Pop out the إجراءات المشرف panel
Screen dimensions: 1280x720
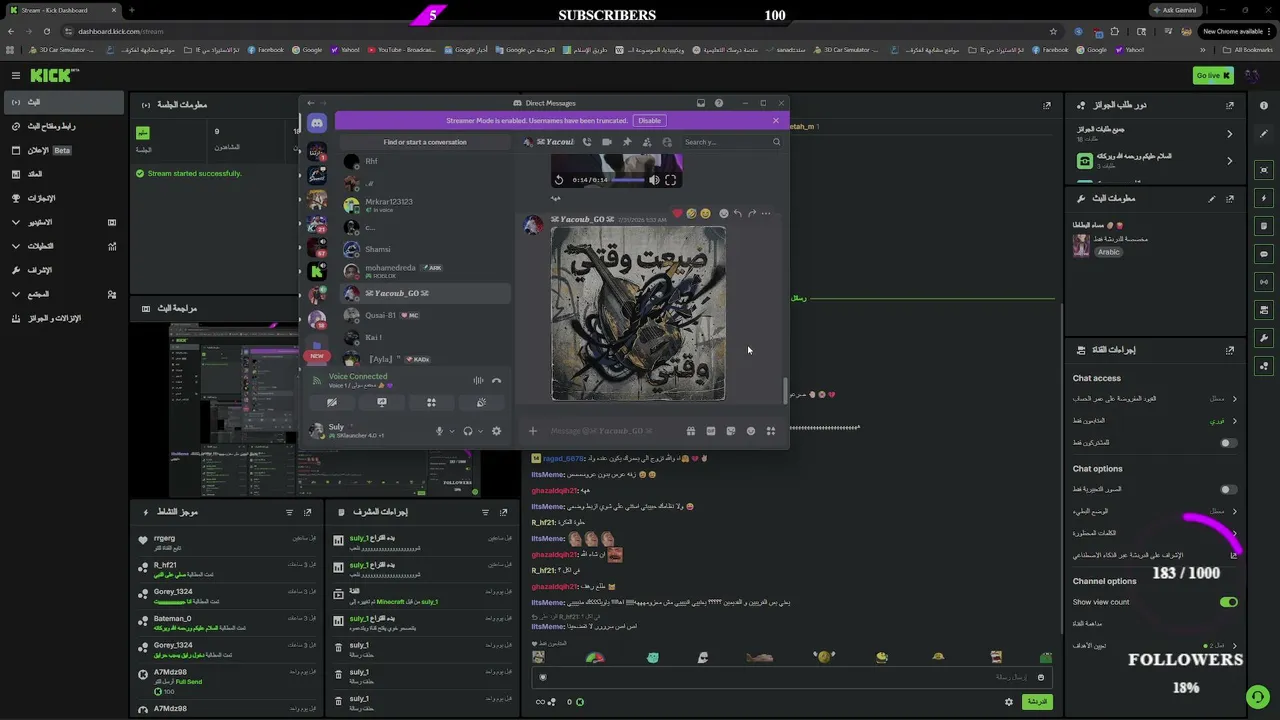[503, 512]
